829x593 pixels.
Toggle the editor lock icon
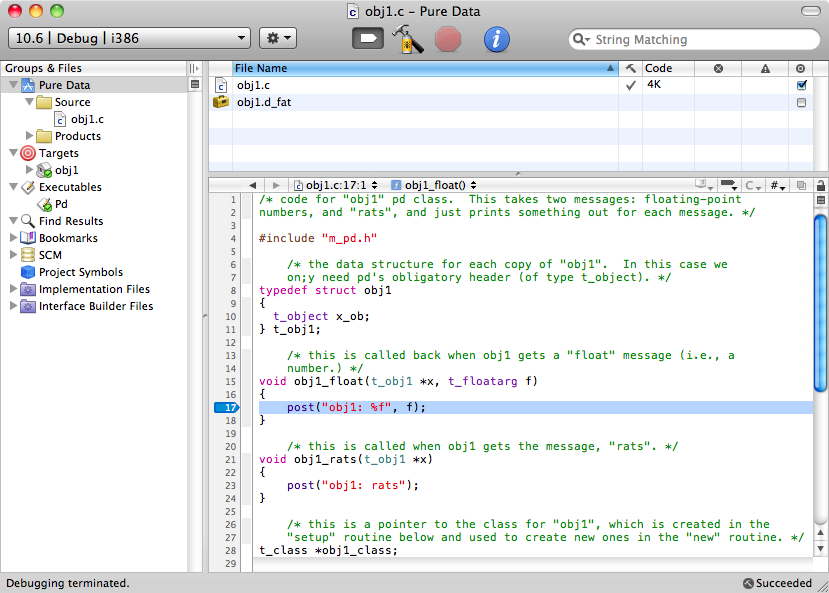click(821, 186)
